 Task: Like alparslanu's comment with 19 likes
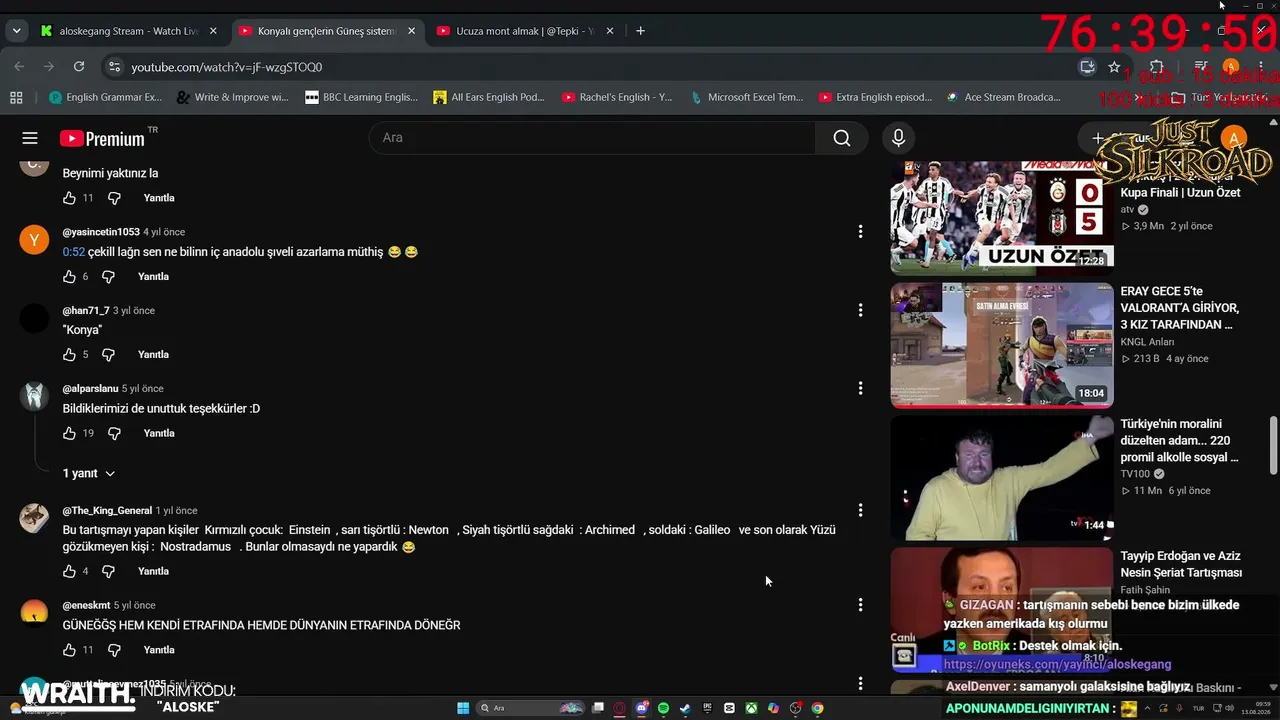(x=69, y=433)
